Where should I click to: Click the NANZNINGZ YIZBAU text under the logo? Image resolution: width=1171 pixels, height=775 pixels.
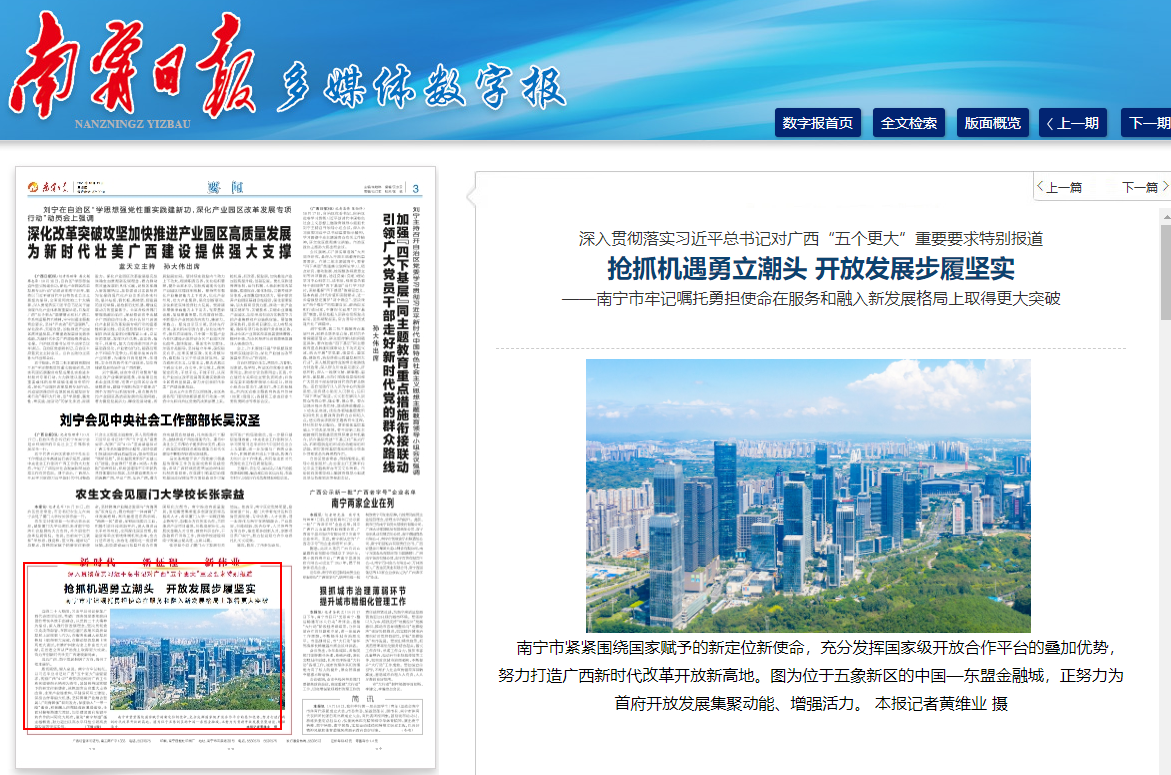pos(133,124)
